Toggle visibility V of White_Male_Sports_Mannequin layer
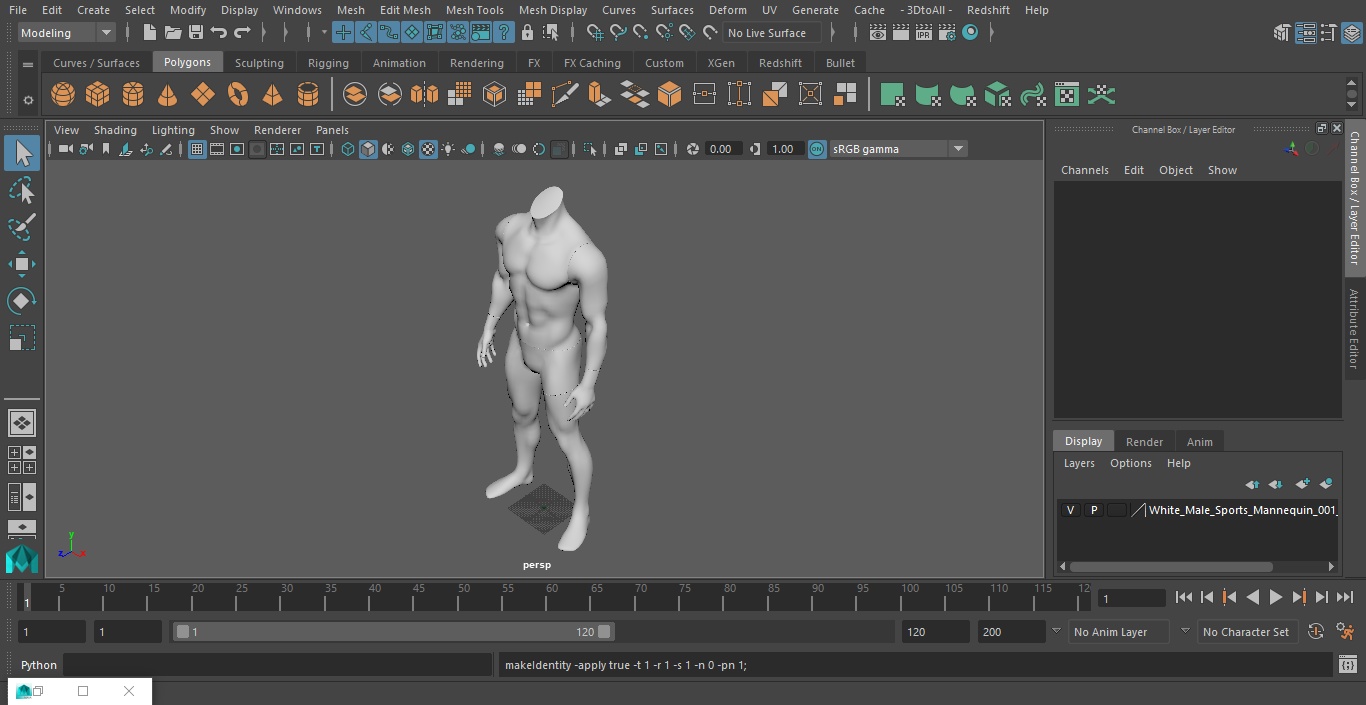The width and height of the screenshot is (1366, 705). tap(1070, 510)
